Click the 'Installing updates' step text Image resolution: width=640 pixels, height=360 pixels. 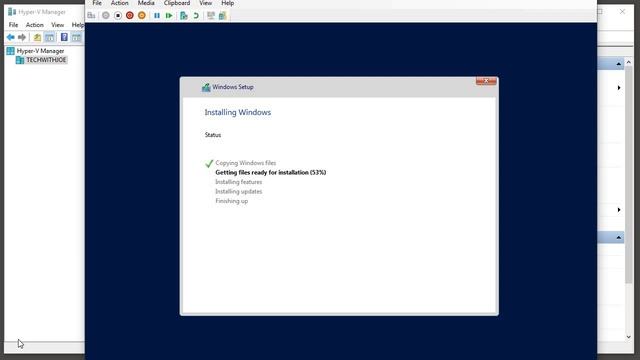pyautogui.click(x=239, y=191)
